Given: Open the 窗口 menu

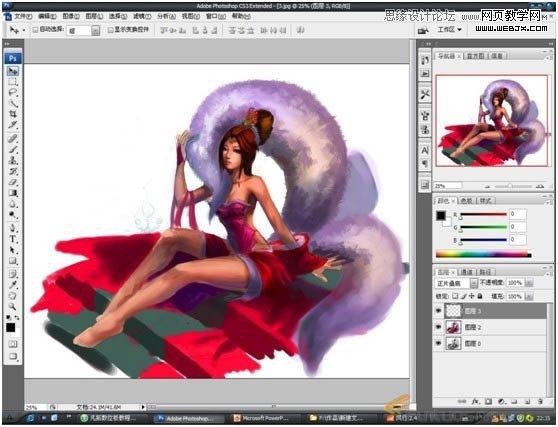Looking at the screenshot, I should point(216,16).
